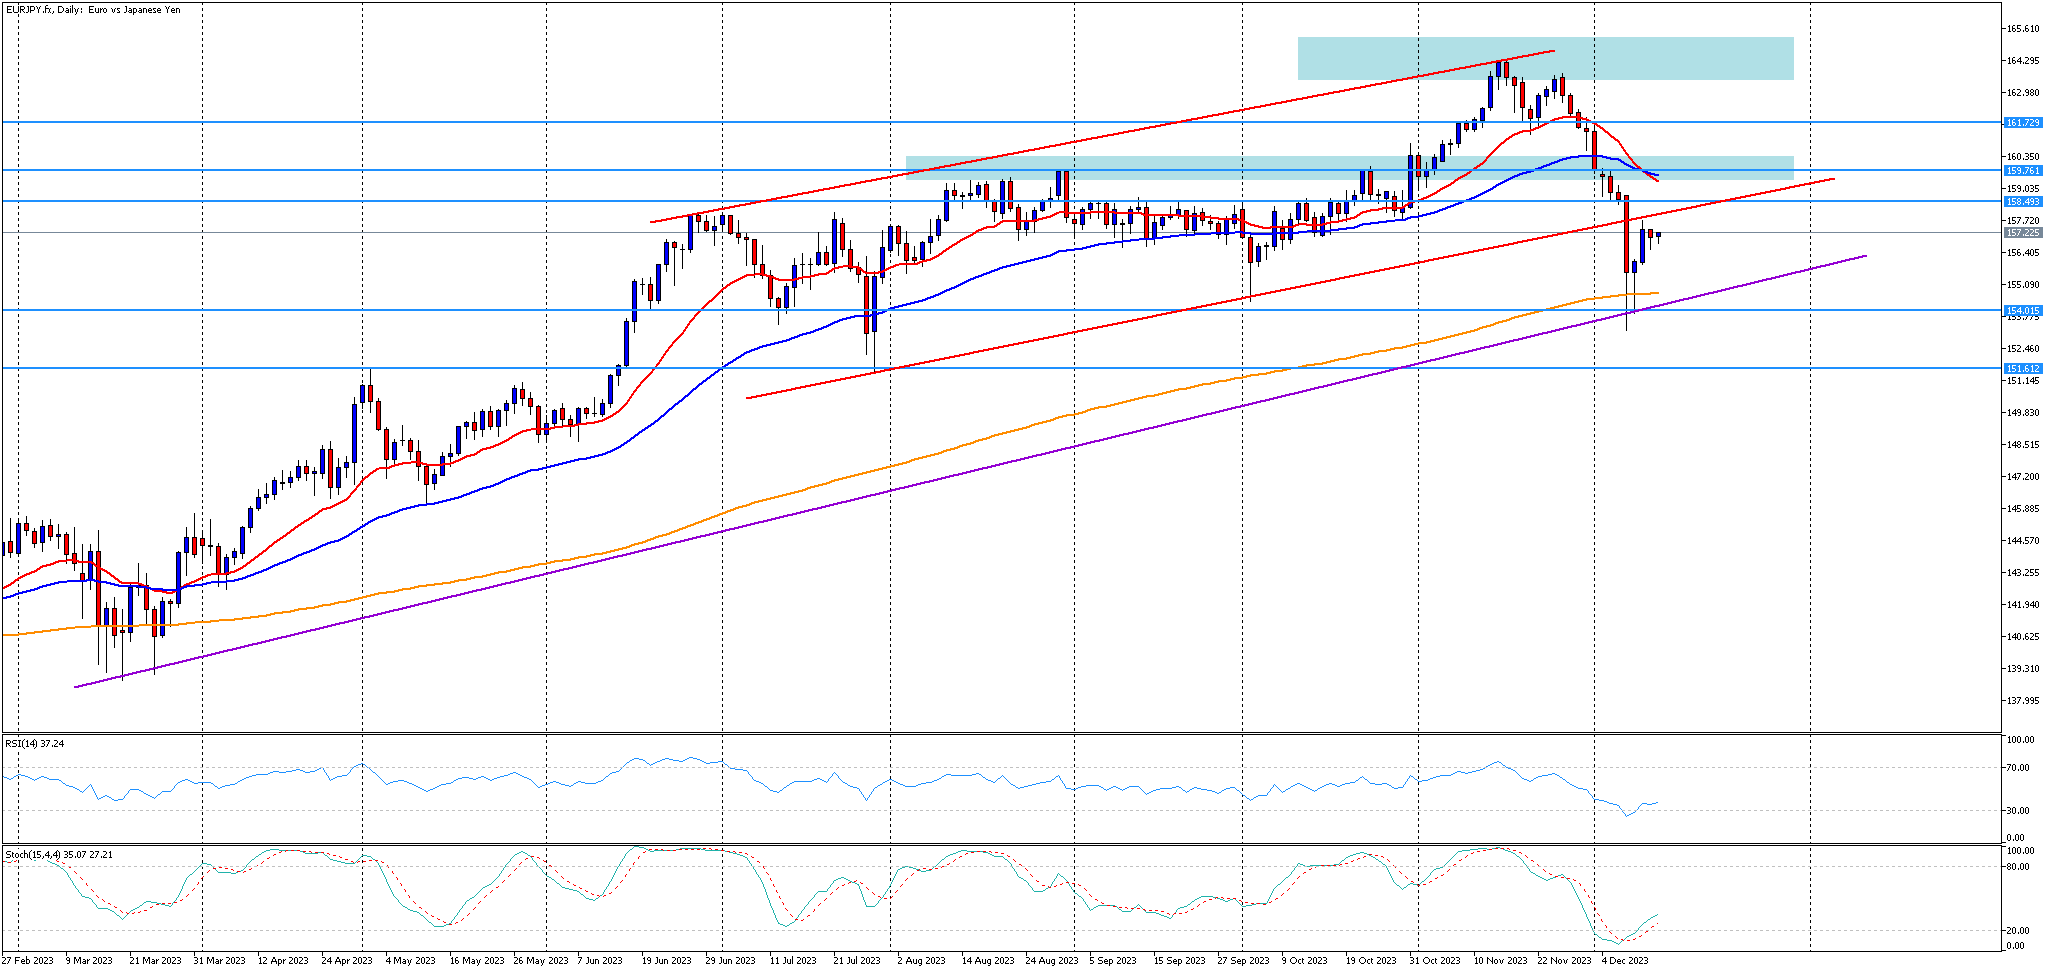Click the RSI(14) 37.24 indicator label
This screenshot has height=972, width=2054.
coord(35,743)
